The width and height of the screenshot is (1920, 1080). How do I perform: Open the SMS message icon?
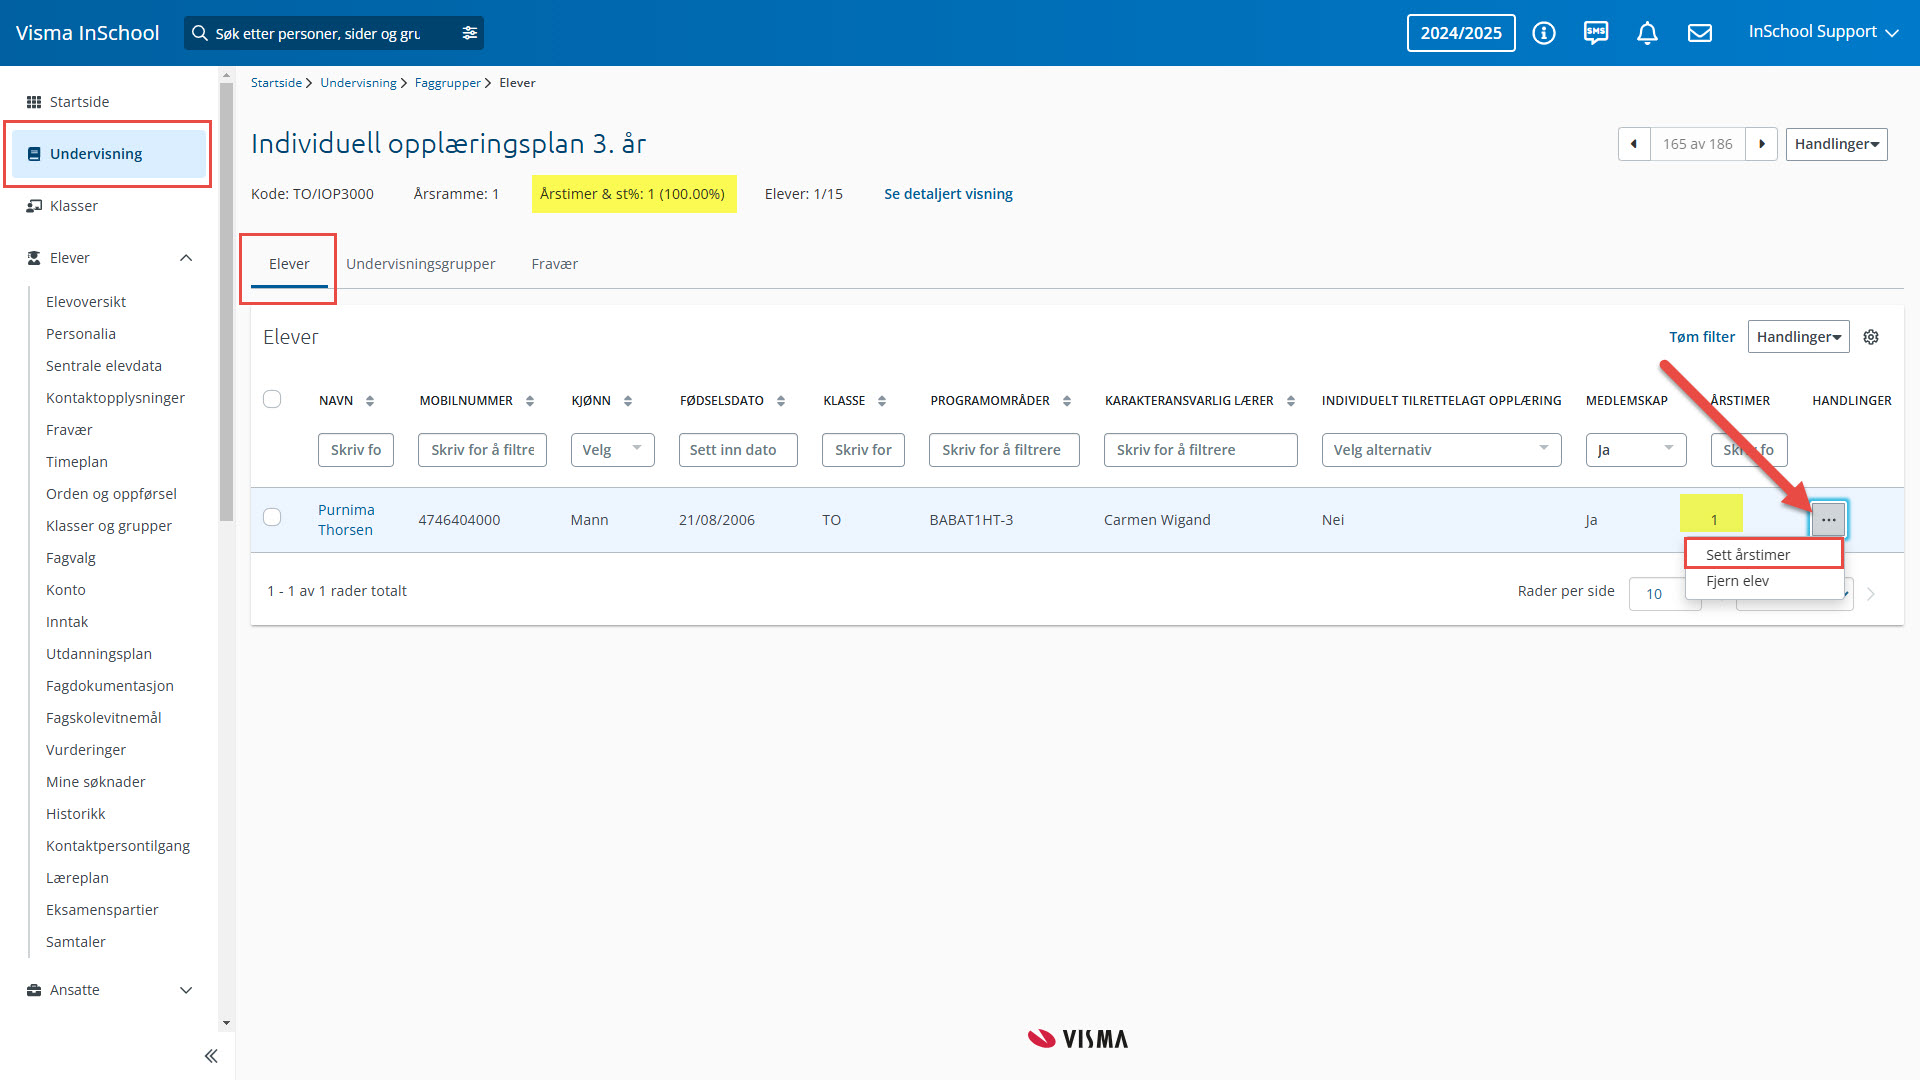(x=1596, y=33)
